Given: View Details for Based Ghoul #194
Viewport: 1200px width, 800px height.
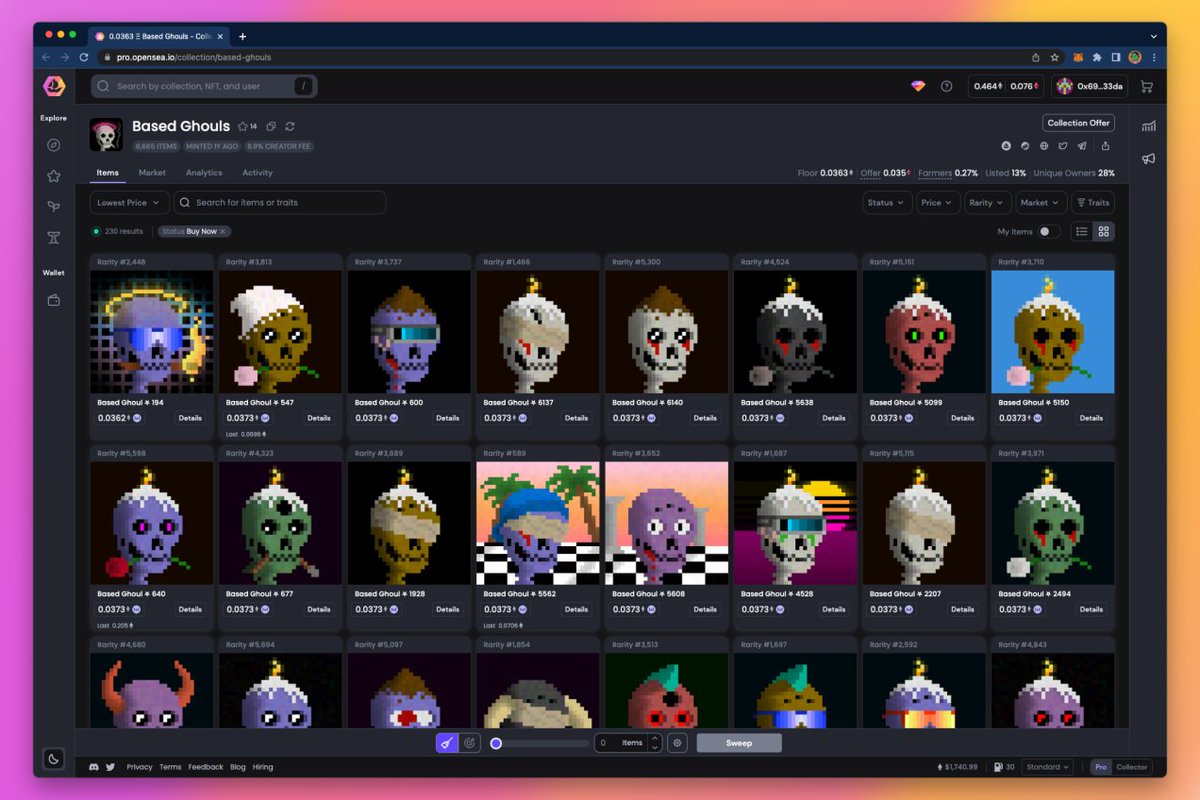Looking at the screenshot, I should [x=190, y=419].
